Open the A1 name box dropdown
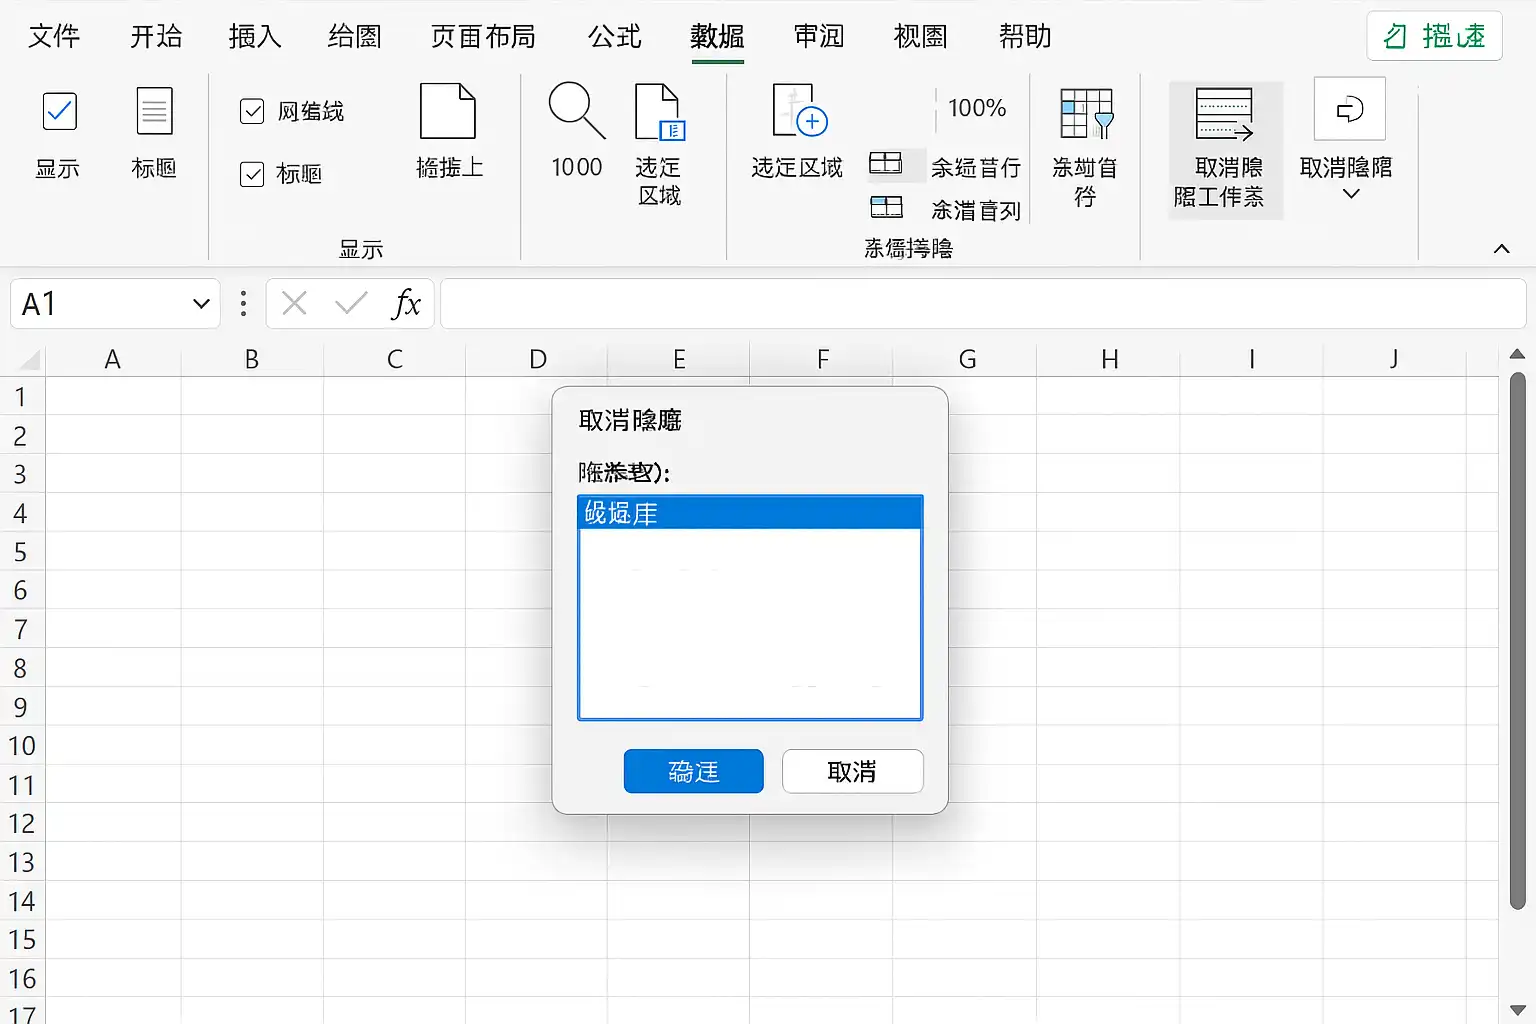This screenshot has height=1024, width=1536. [201, 304]
